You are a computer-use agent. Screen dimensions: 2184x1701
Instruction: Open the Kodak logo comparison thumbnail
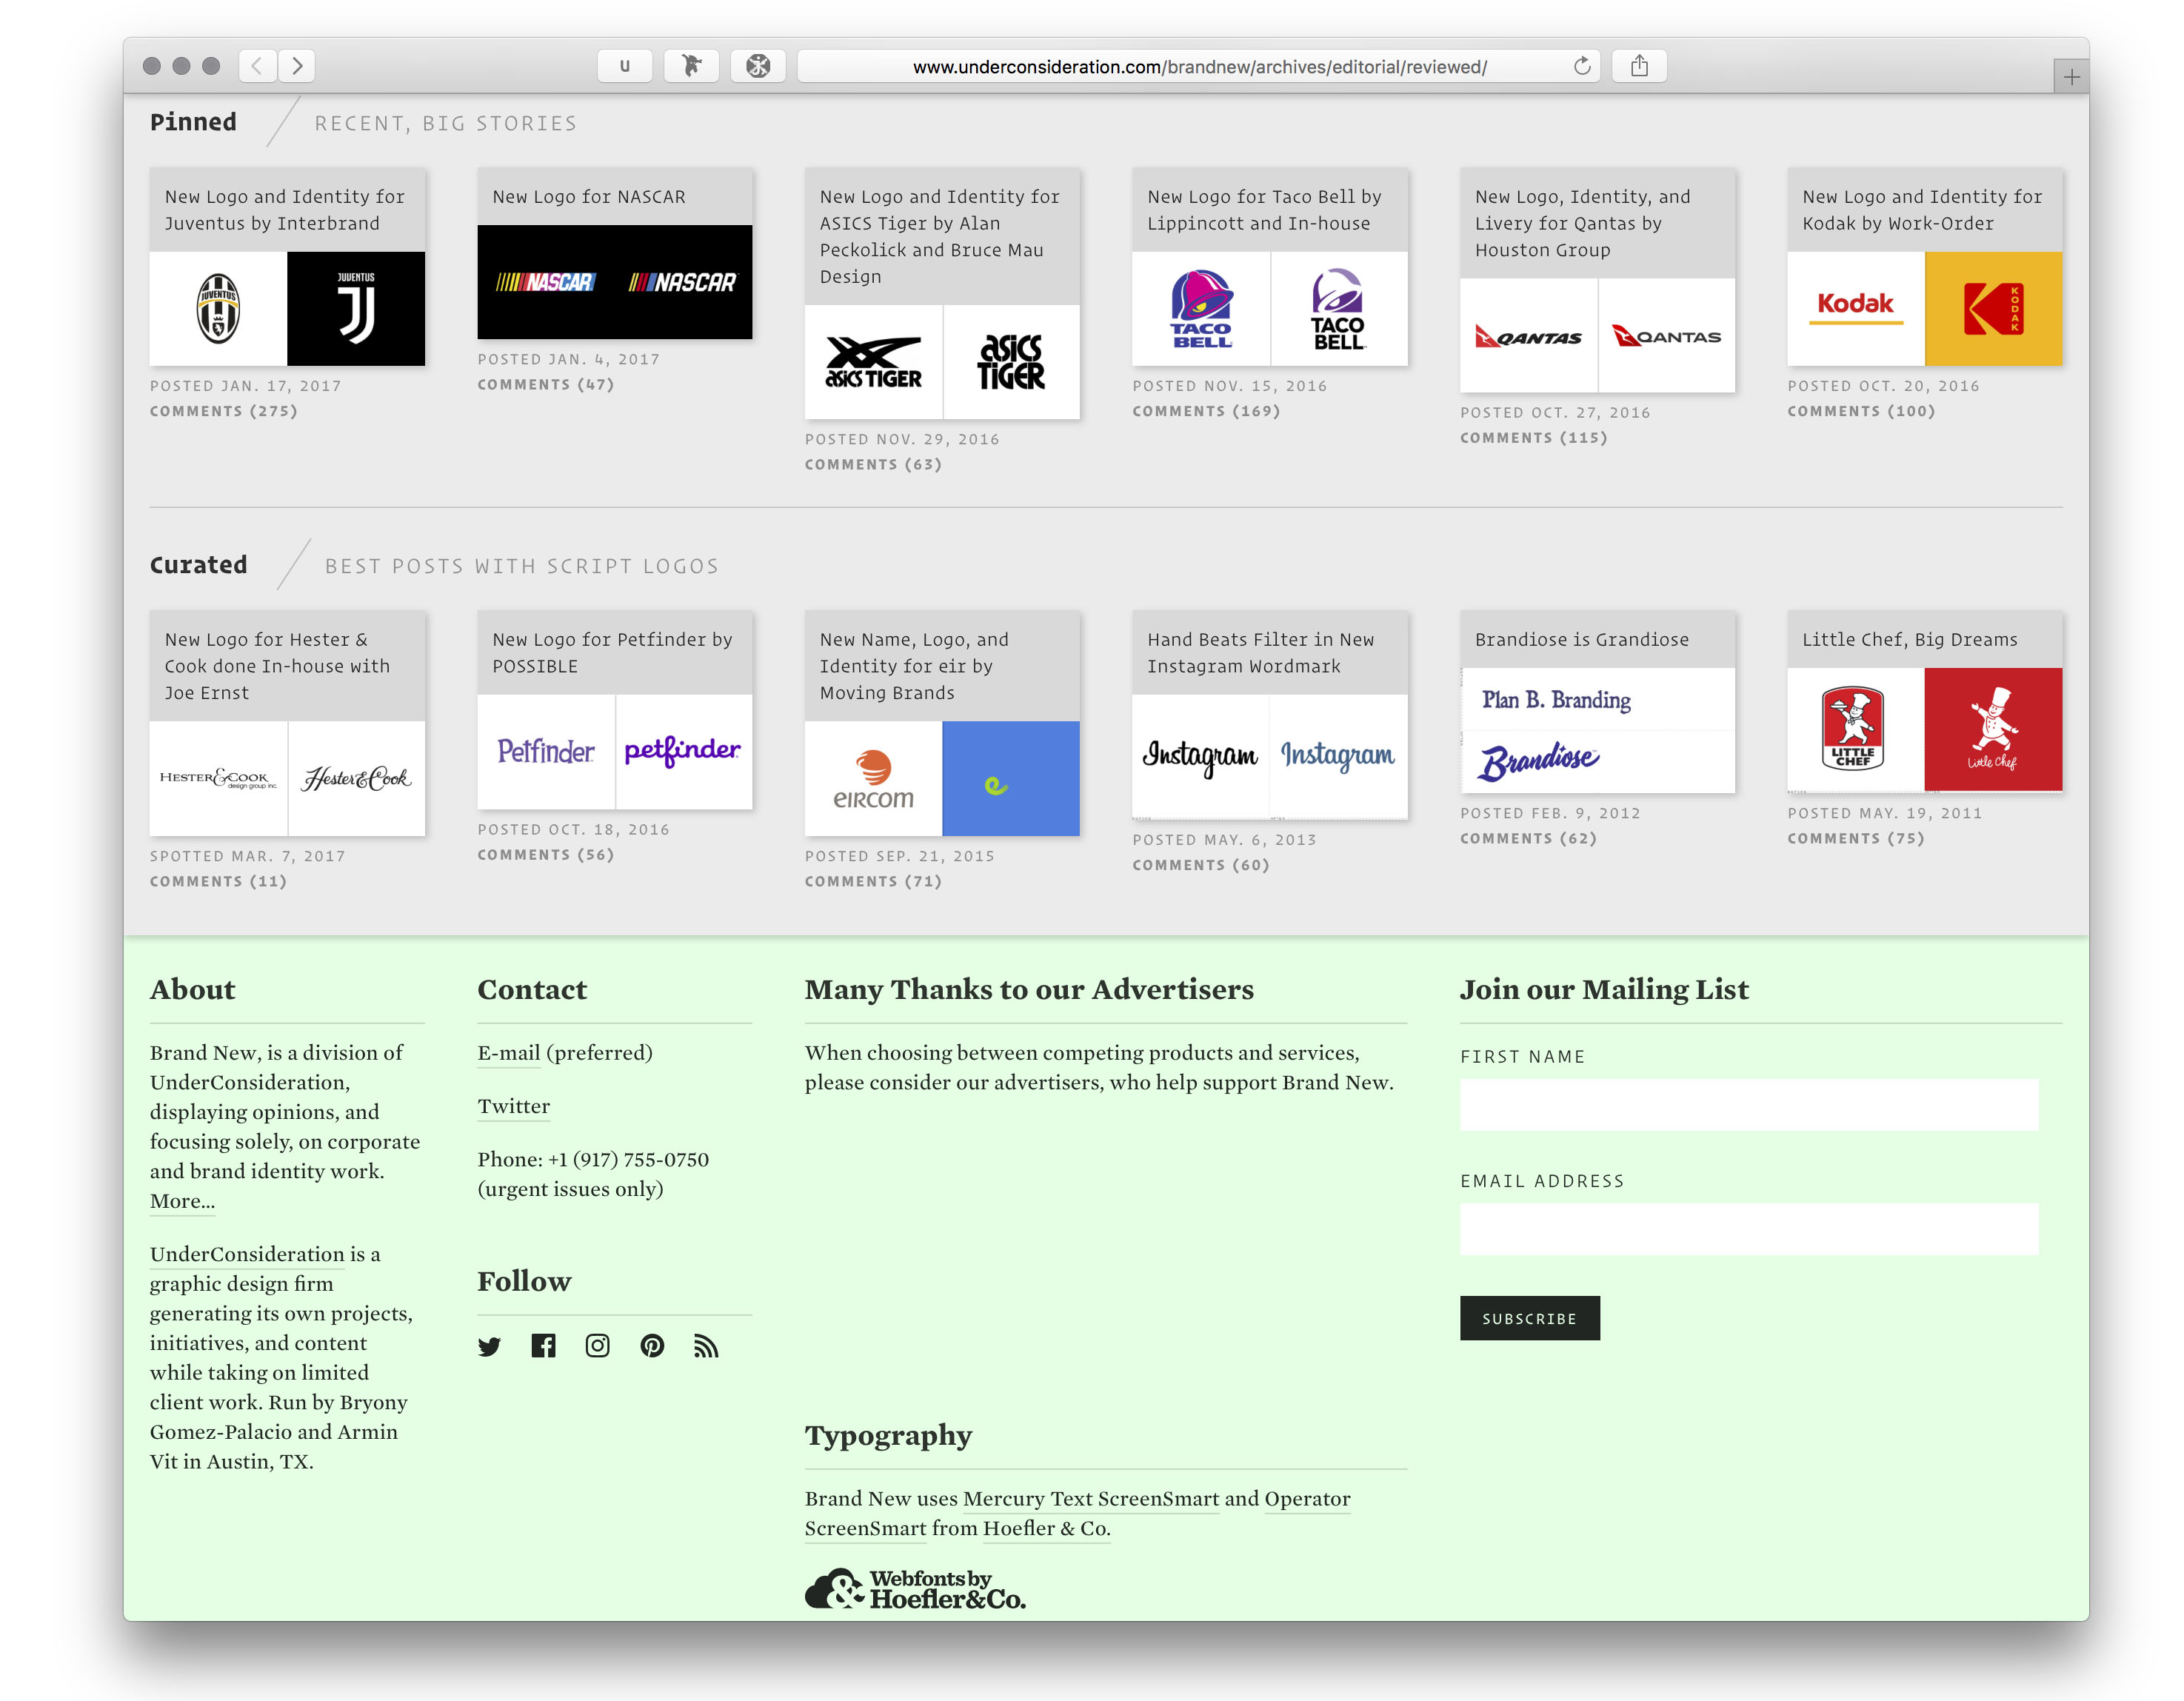point(1924,308)
